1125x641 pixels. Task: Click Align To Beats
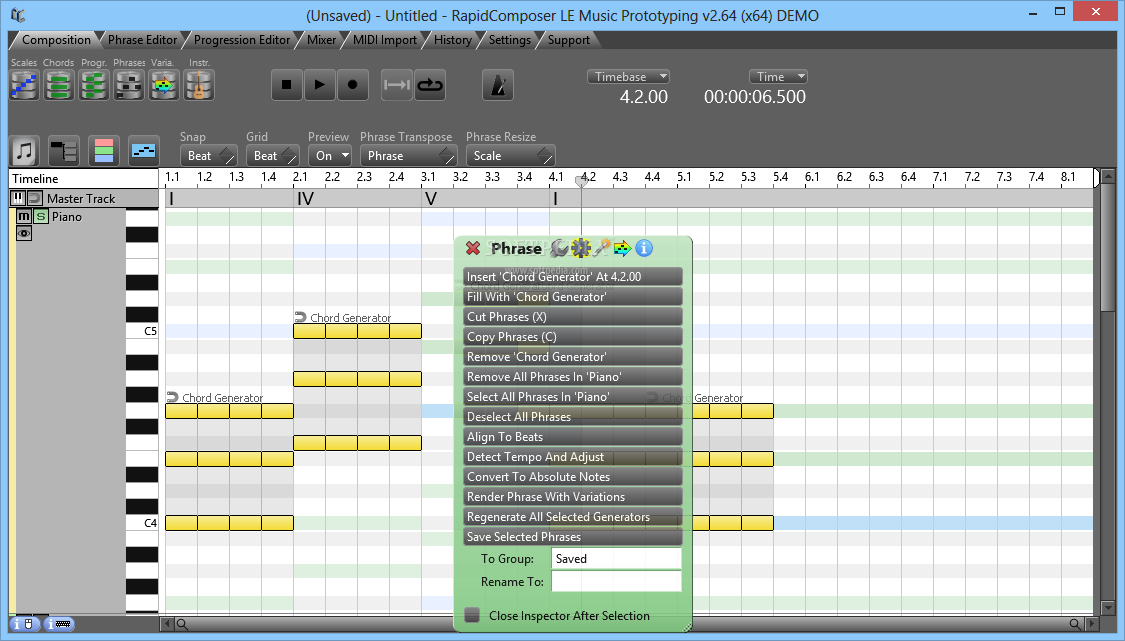click(573, 437)
